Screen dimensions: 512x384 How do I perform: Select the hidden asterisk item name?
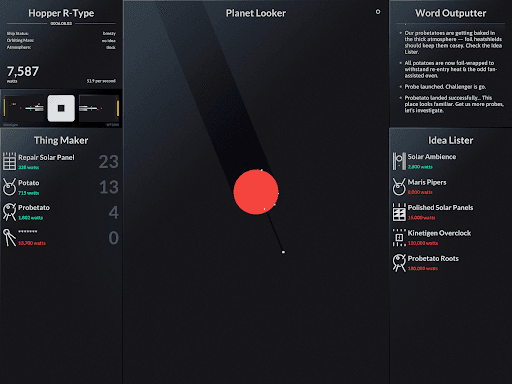pos(28,232)
